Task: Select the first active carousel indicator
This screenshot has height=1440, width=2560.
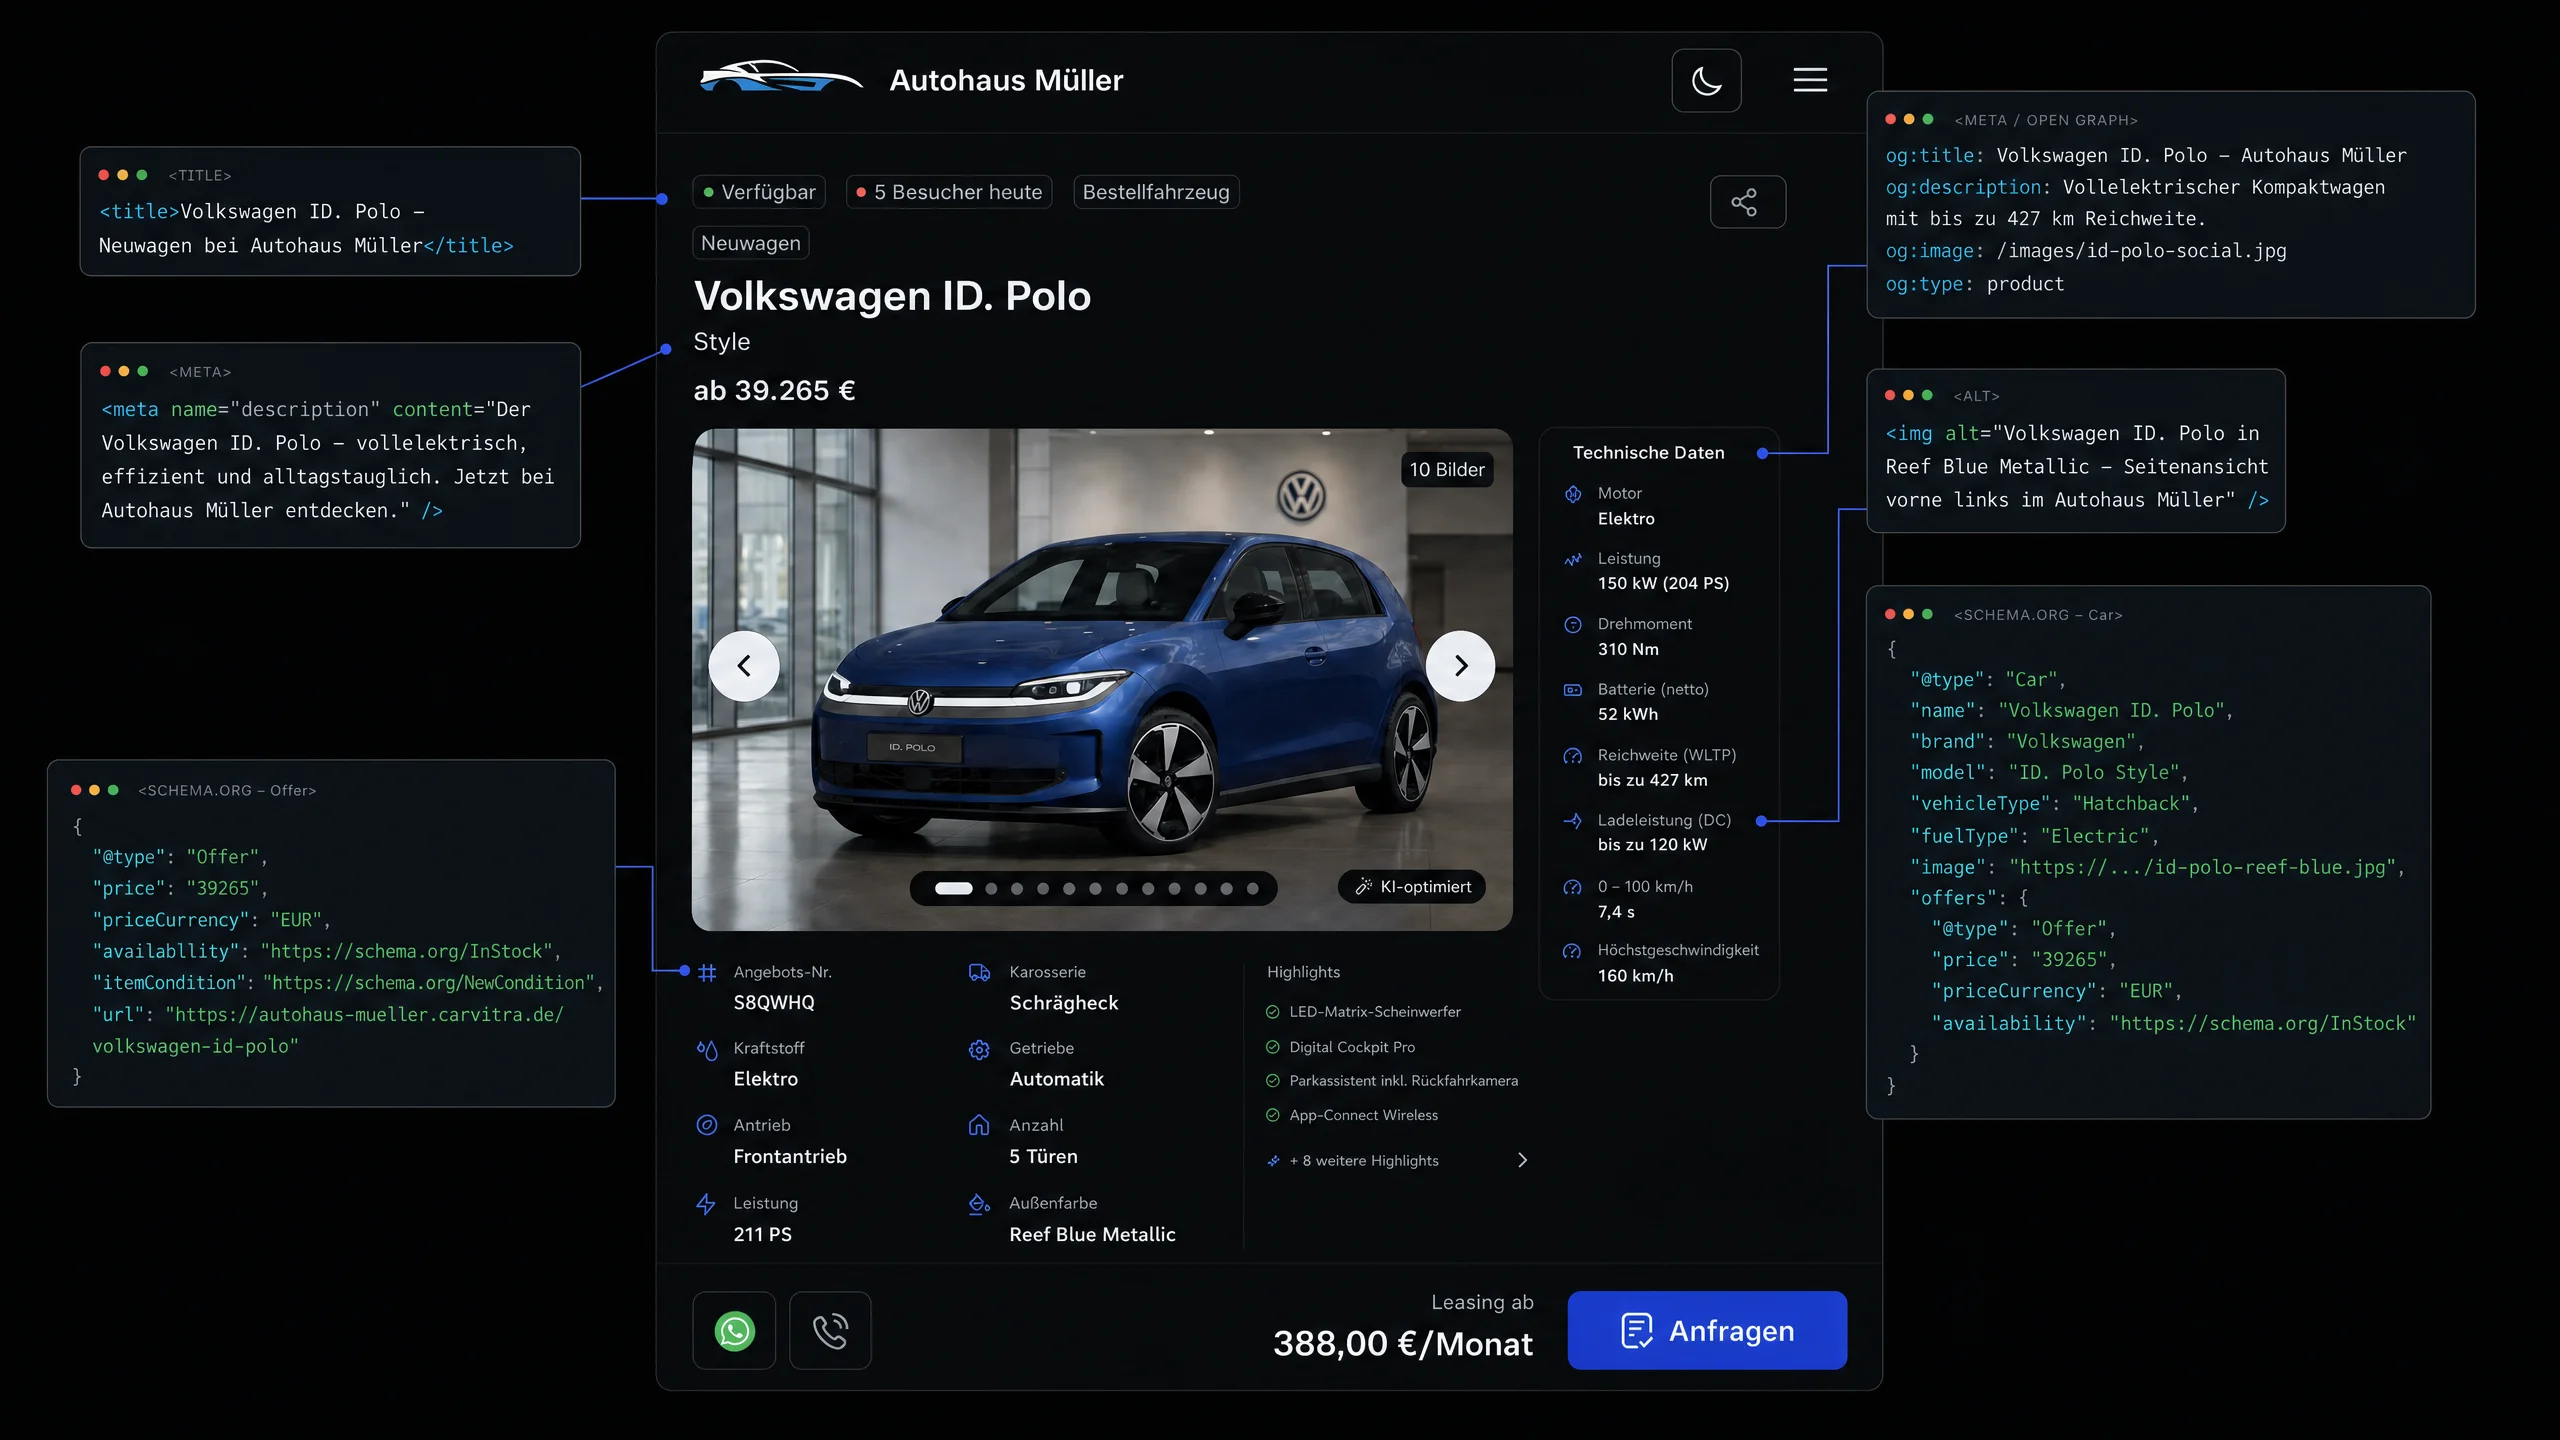Action: pos(953,888)
